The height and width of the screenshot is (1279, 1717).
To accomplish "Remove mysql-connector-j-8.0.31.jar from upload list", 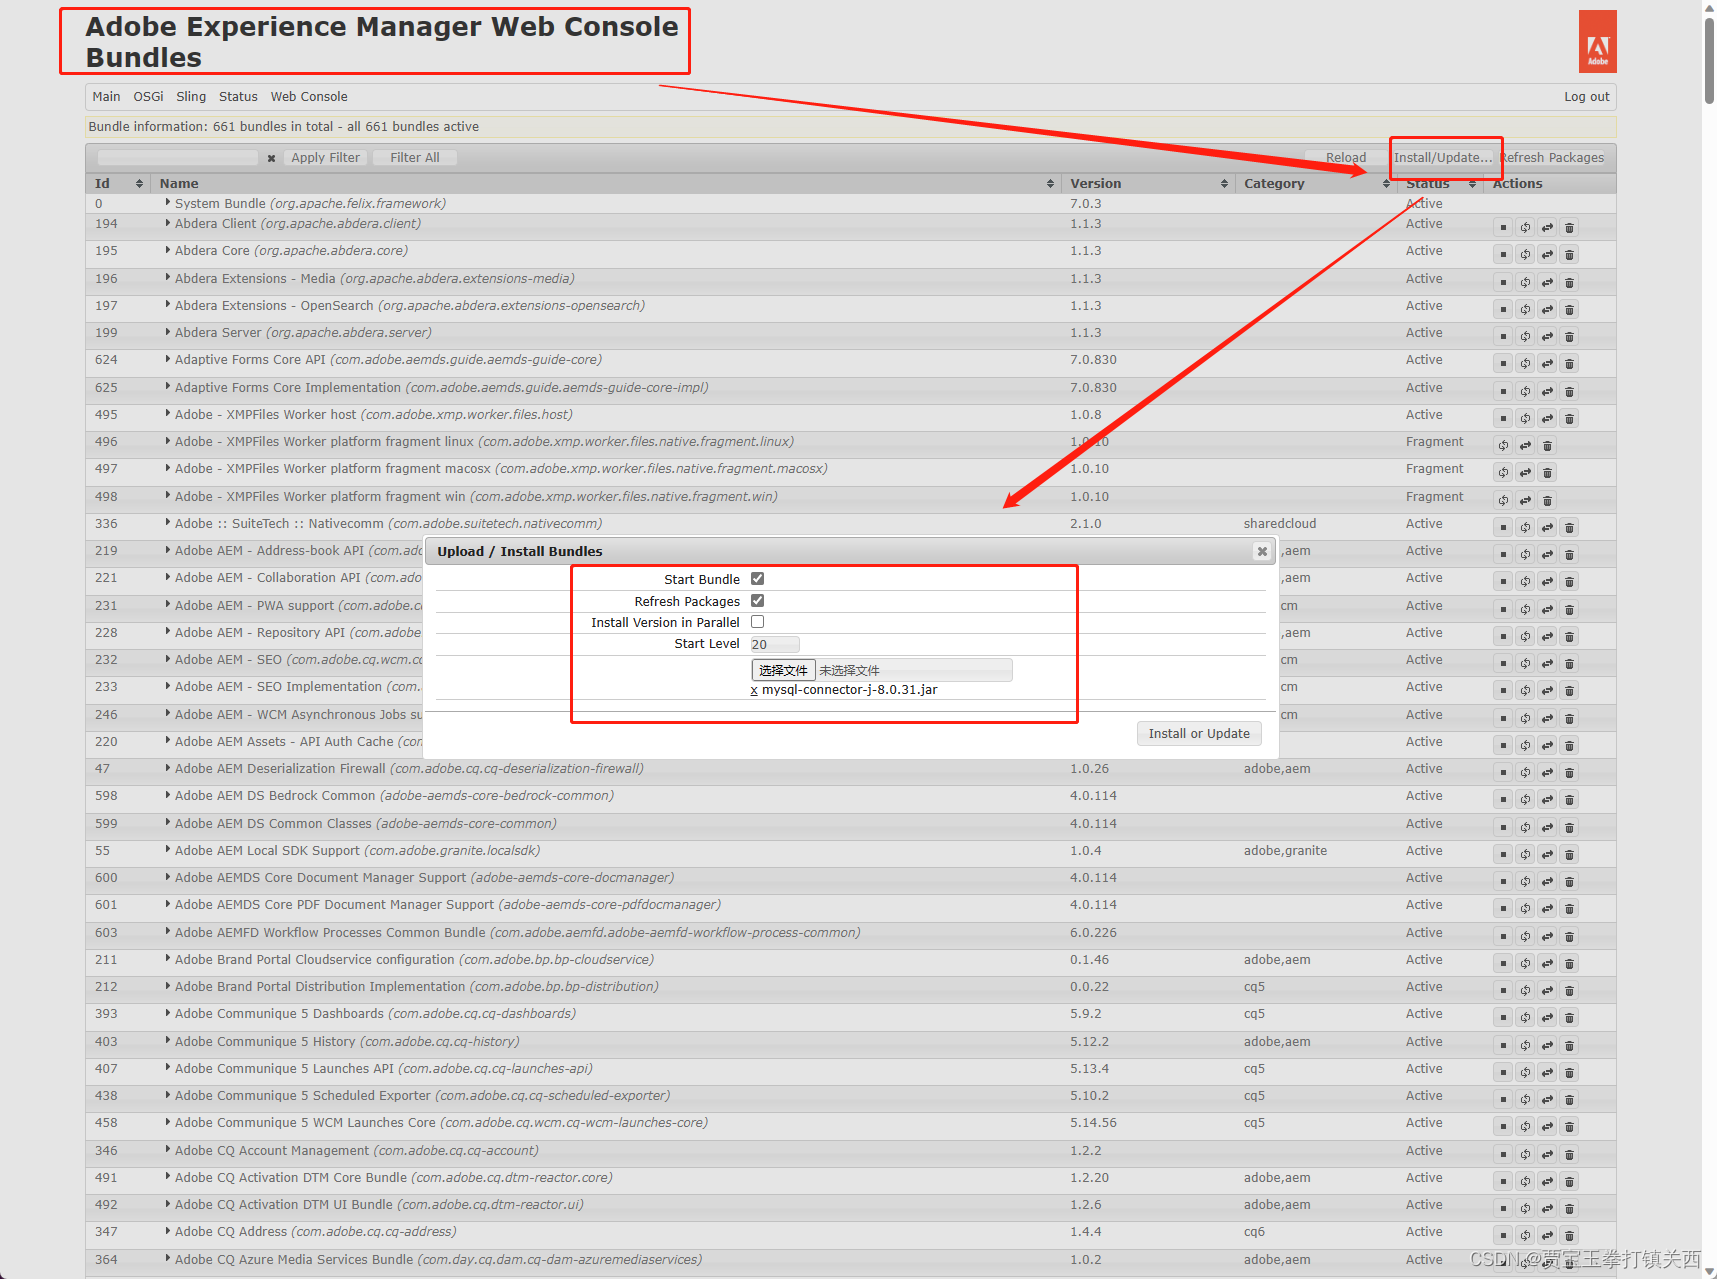I will pyautogui.click(x=754, y=690).
